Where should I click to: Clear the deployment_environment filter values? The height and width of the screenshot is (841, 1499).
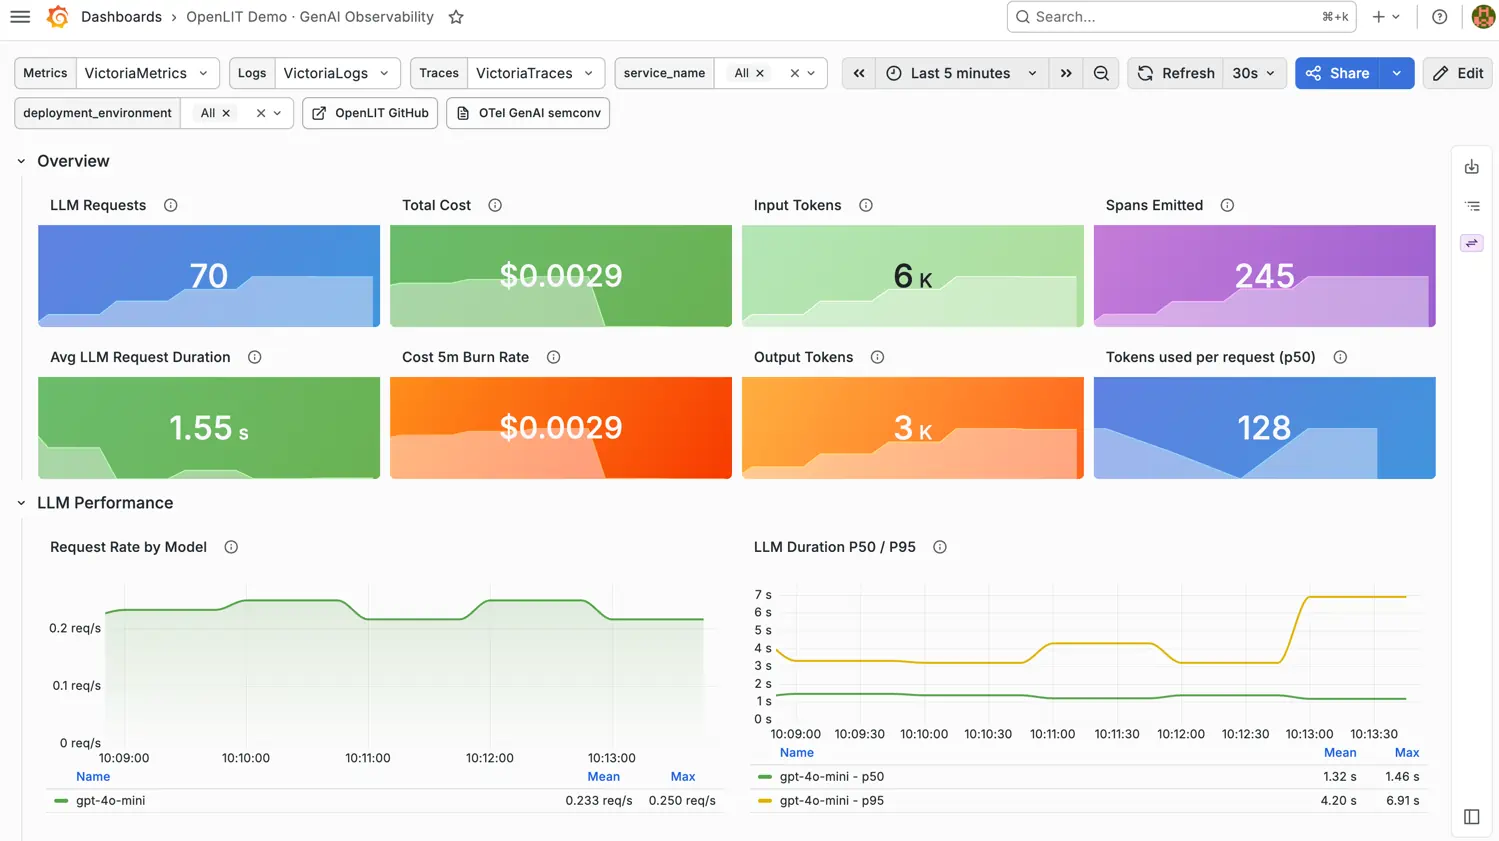tap(261, 113)
